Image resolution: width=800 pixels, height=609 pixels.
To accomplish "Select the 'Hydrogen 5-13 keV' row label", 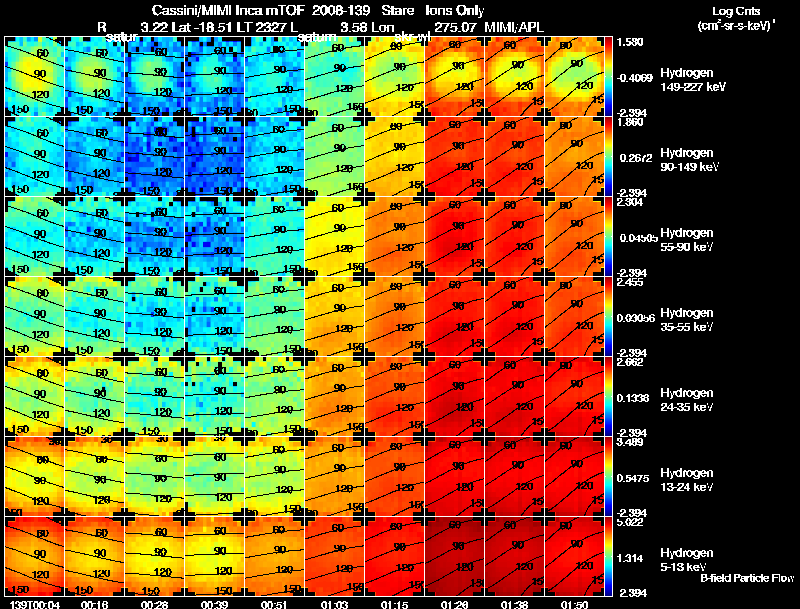I will click(686, 560).
